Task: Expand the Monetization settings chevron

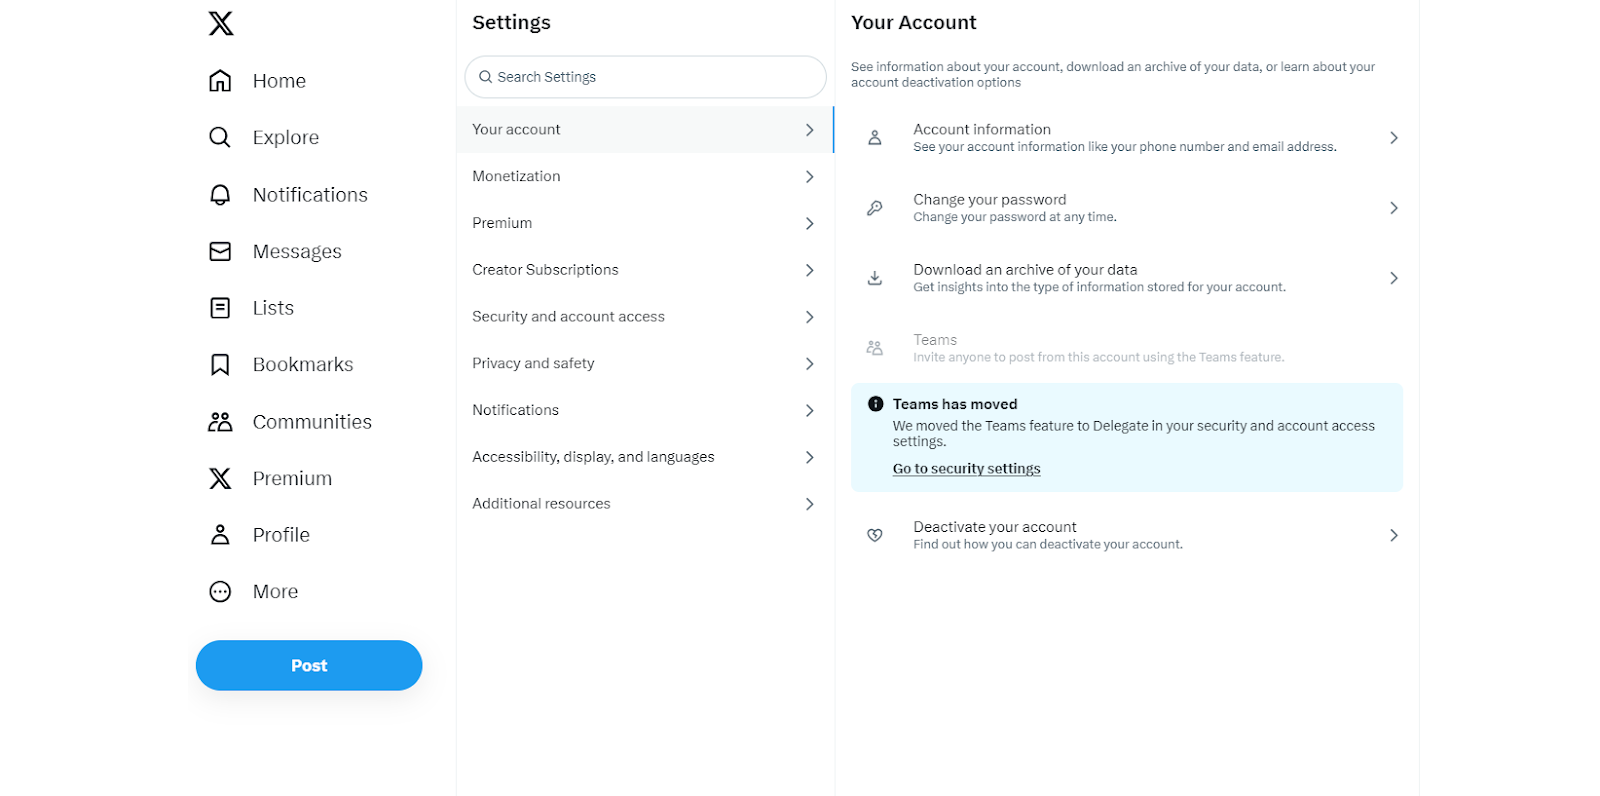Action: 809,177
